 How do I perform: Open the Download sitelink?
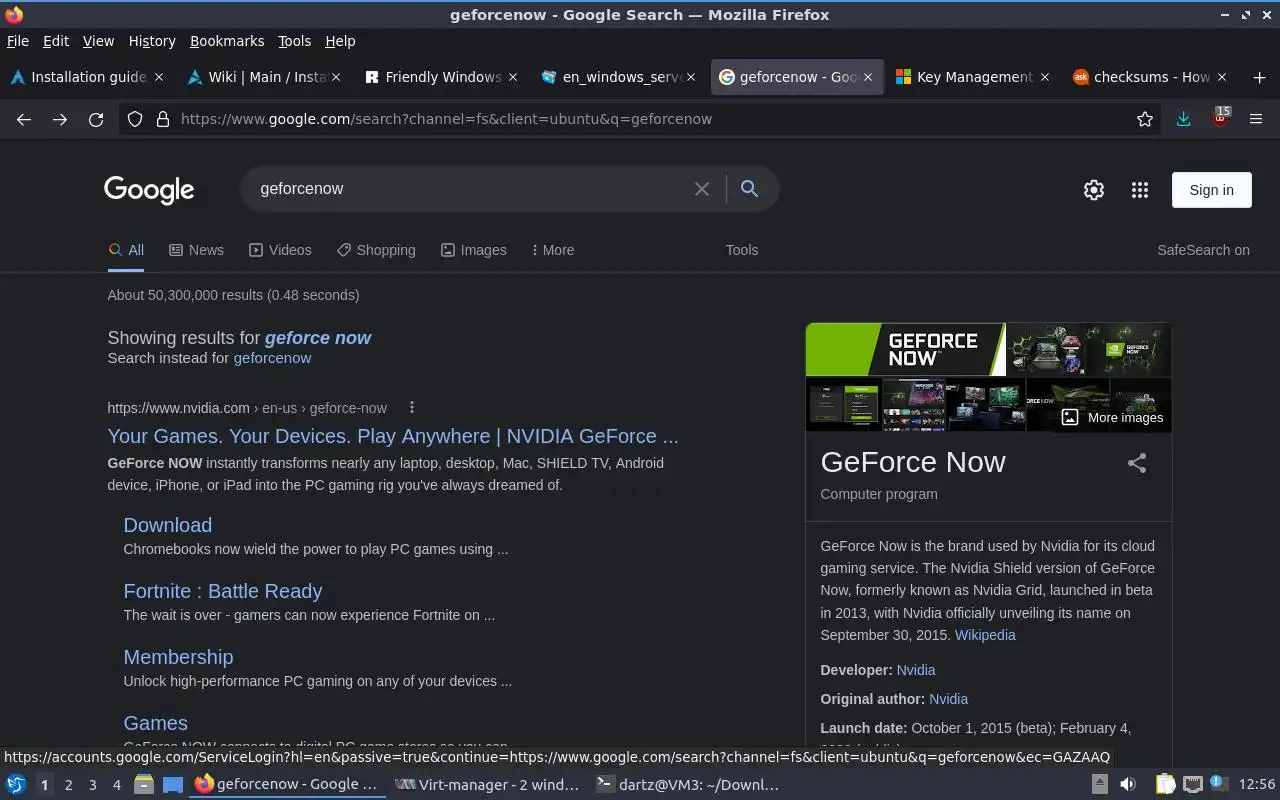(167, 525)
